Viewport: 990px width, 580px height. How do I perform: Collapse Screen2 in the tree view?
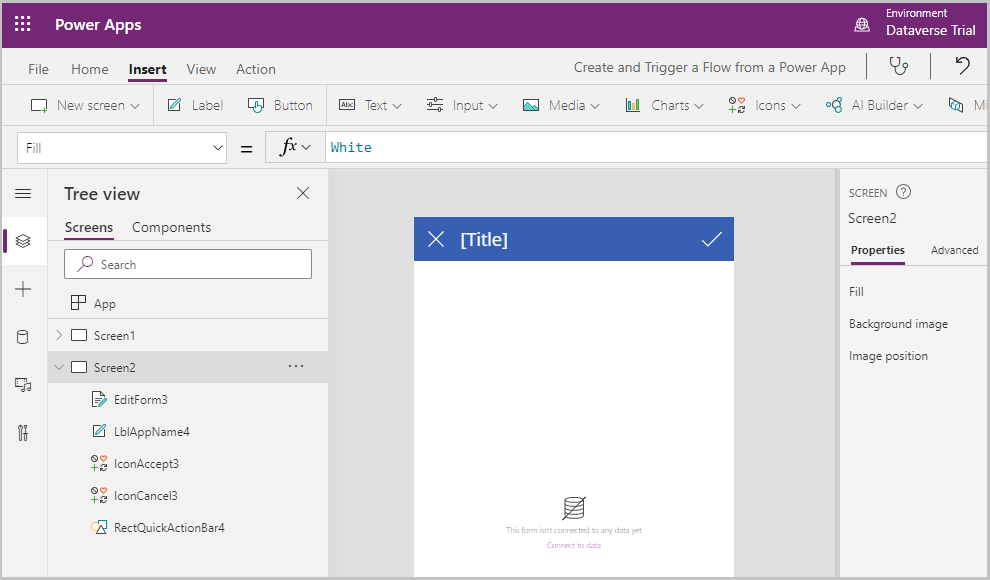[x=59, y=367]
